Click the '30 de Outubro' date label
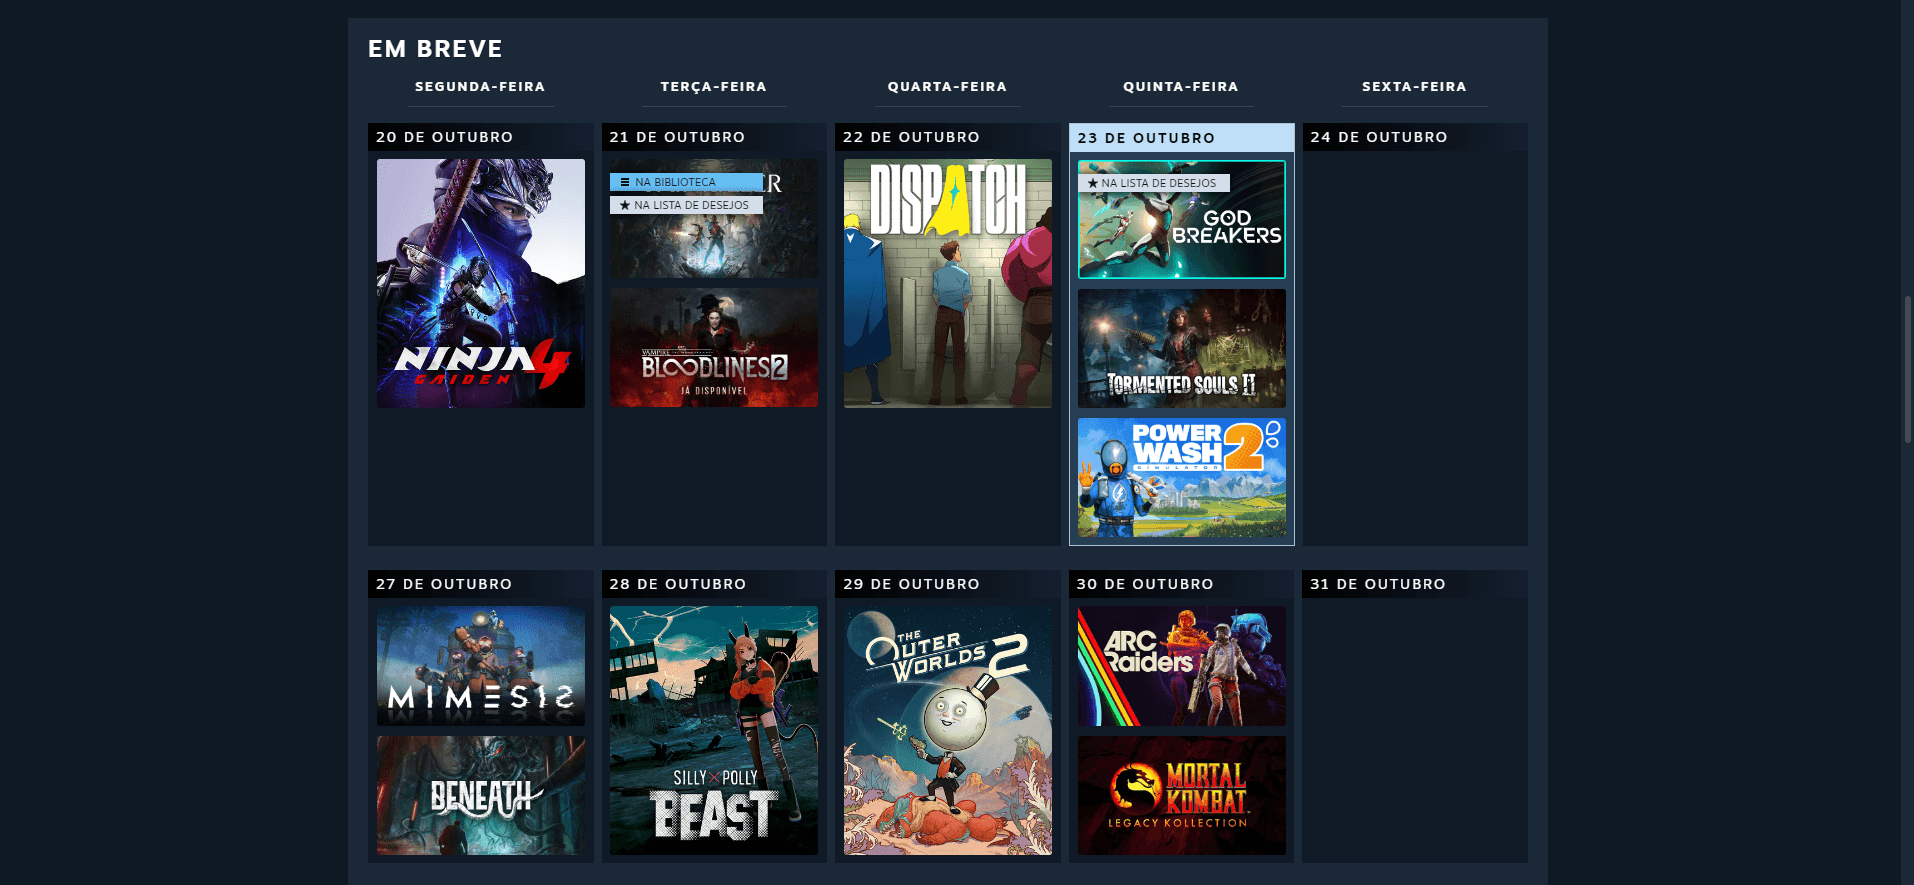 tap(1145, 584)
